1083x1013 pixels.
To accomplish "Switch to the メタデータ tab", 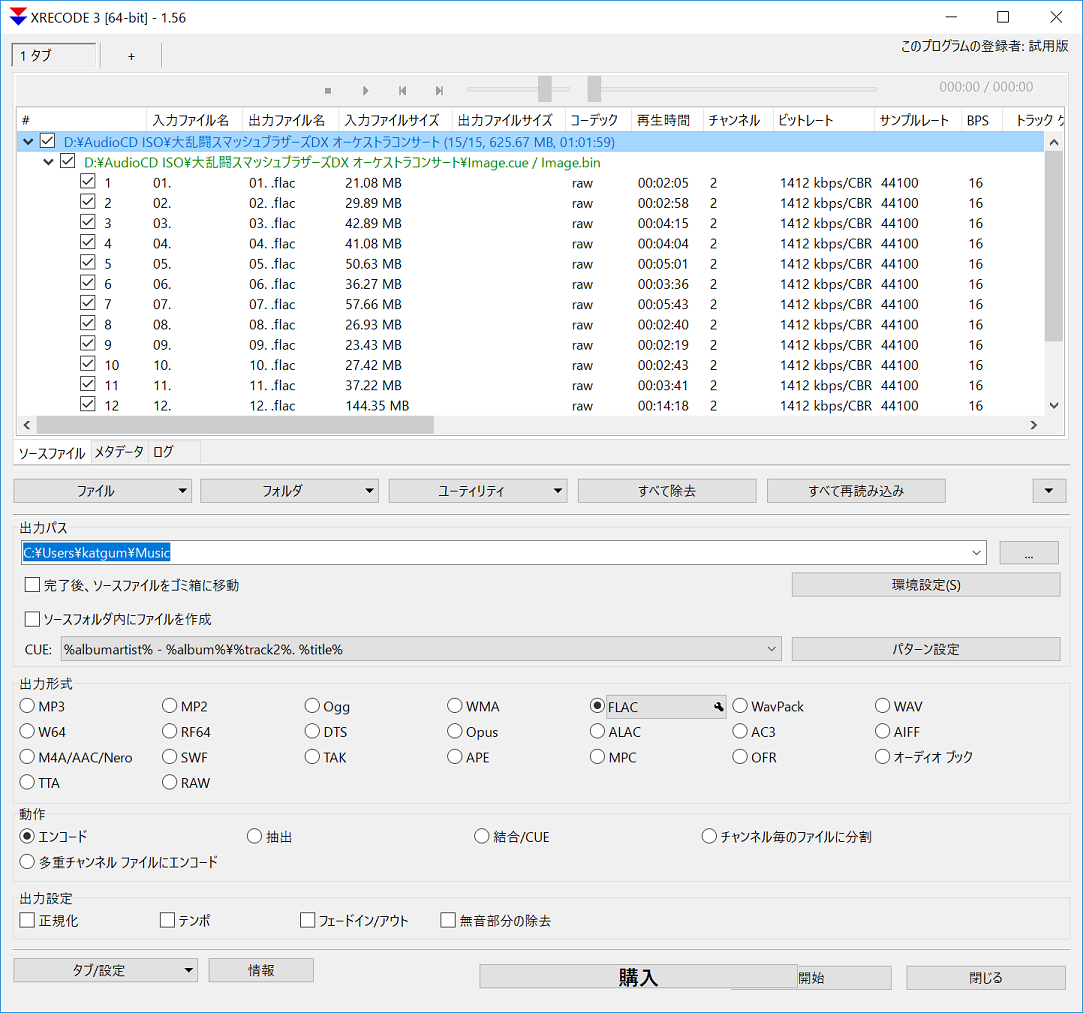I will pyautogui.click(x=119, y=453).
